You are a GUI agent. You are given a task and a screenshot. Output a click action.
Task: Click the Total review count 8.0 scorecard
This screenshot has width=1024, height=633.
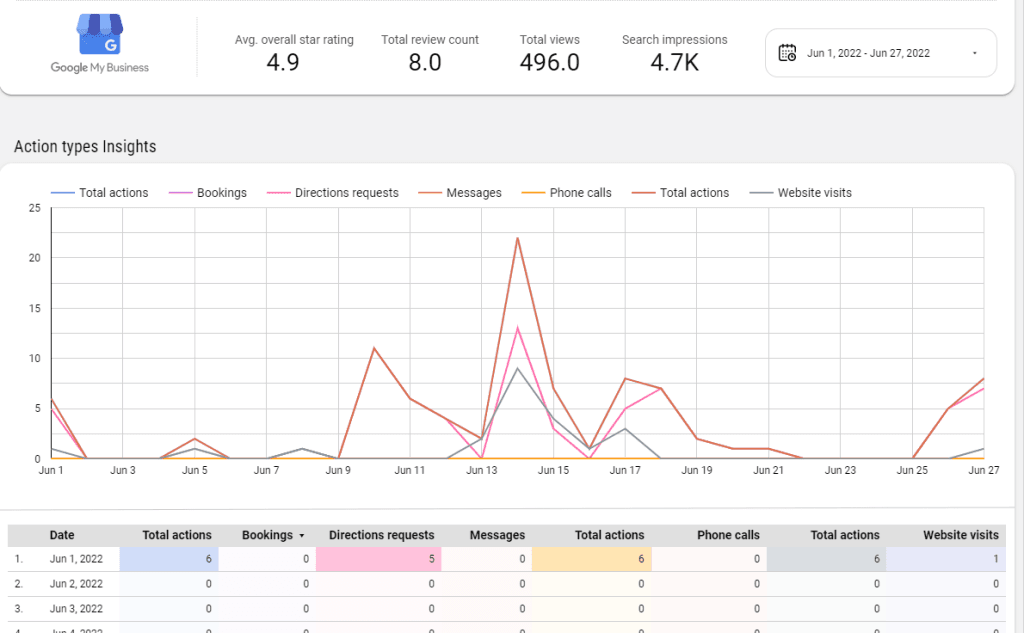[x=429, y=52]
